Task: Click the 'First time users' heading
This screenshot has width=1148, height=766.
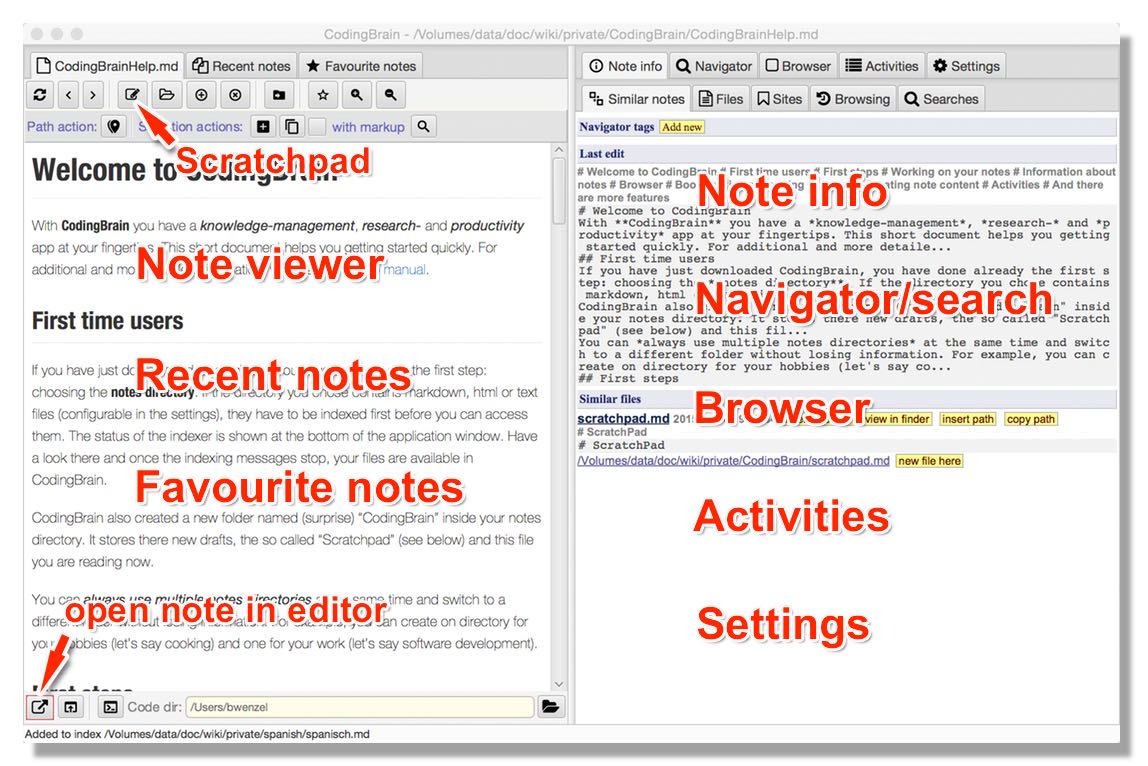Action: (x=108, y=321)
